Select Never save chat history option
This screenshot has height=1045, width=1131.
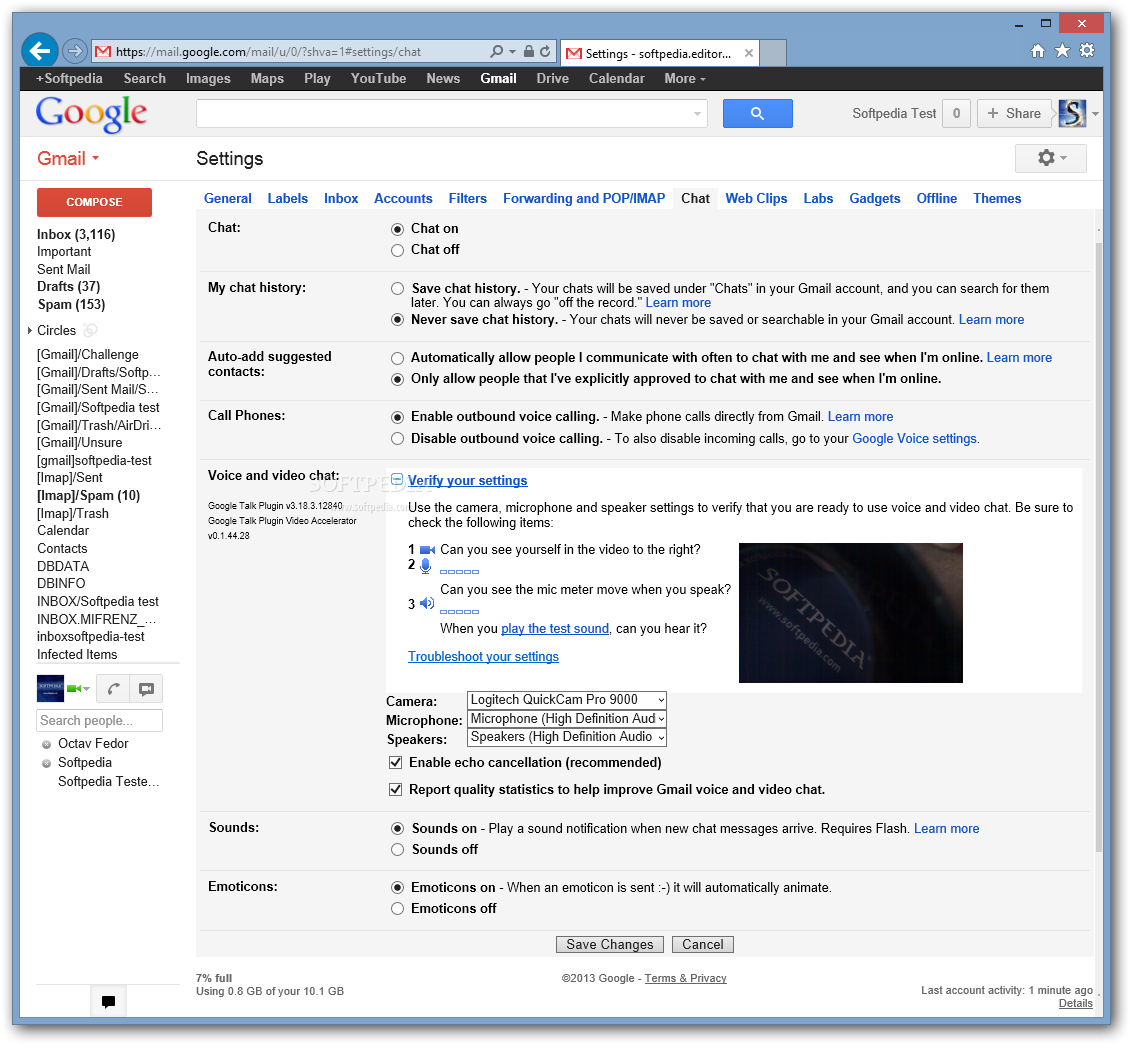coord(397,319)
